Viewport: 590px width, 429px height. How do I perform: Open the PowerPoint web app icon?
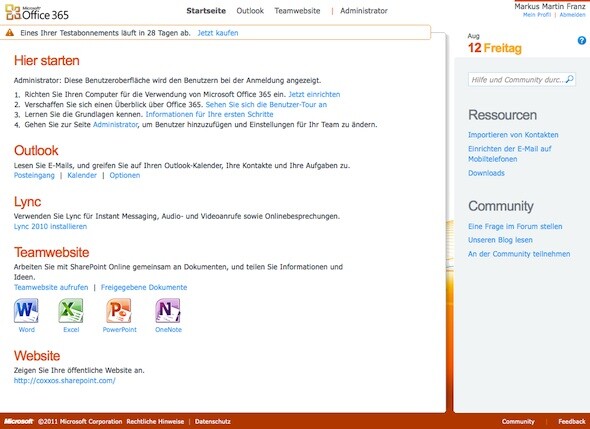119,311
